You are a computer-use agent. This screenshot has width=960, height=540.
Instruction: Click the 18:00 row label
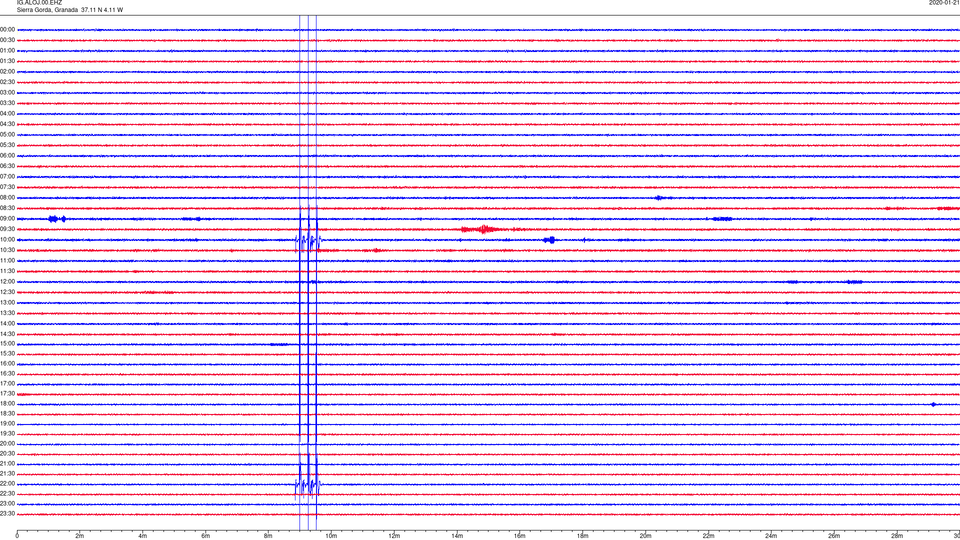click(x=7, y=404)
